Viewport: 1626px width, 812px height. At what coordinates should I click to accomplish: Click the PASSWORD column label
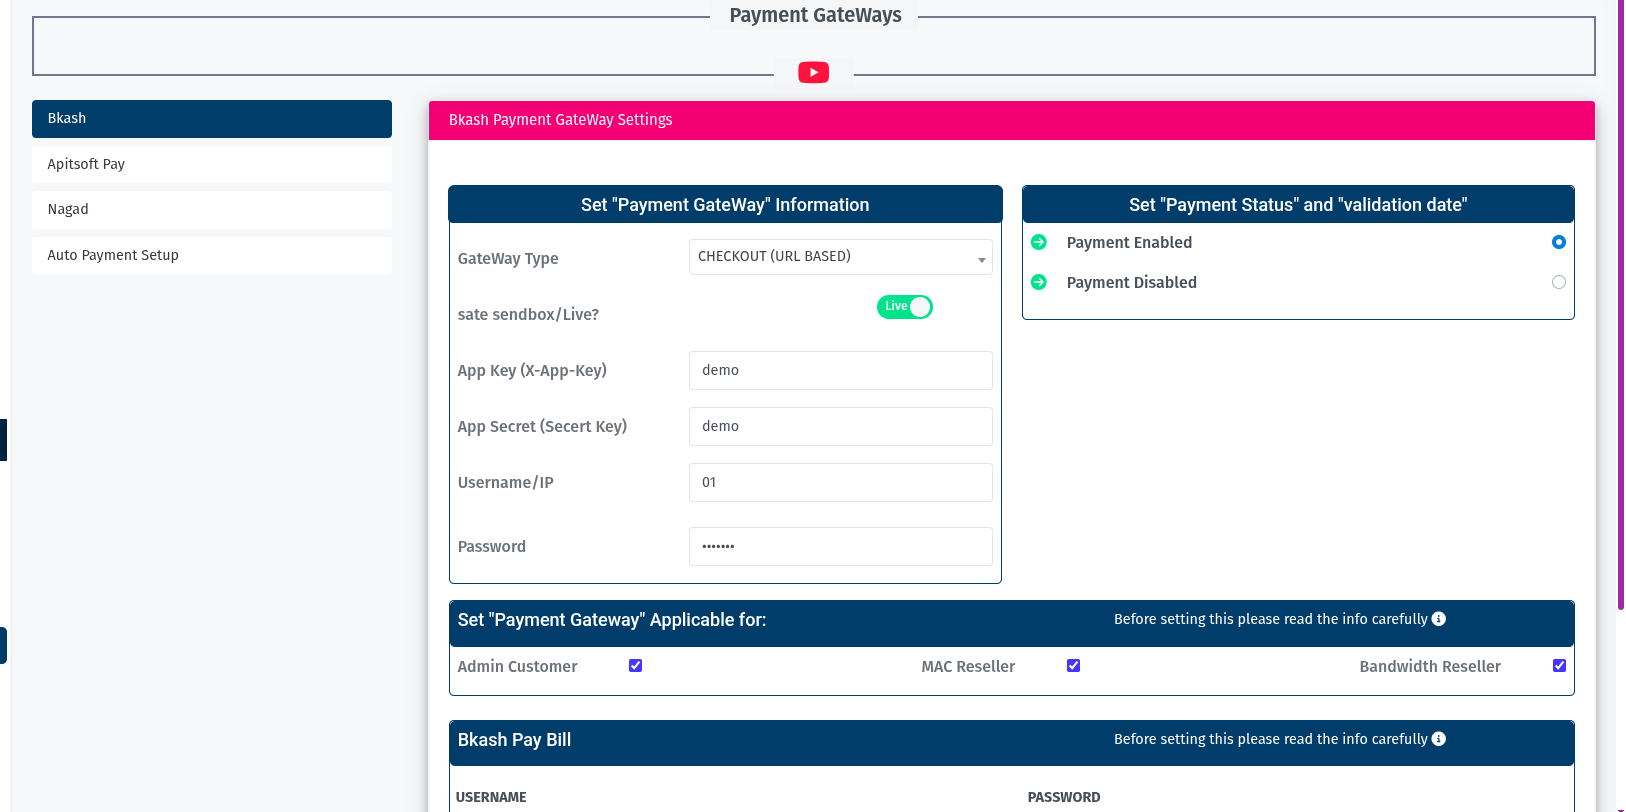[1064, 797]
